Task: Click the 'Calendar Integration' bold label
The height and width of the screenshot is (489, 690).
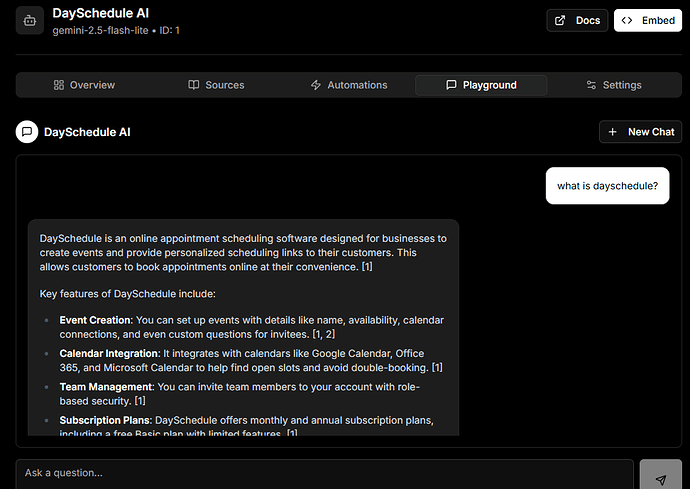Action: click(x=110, y=353)
